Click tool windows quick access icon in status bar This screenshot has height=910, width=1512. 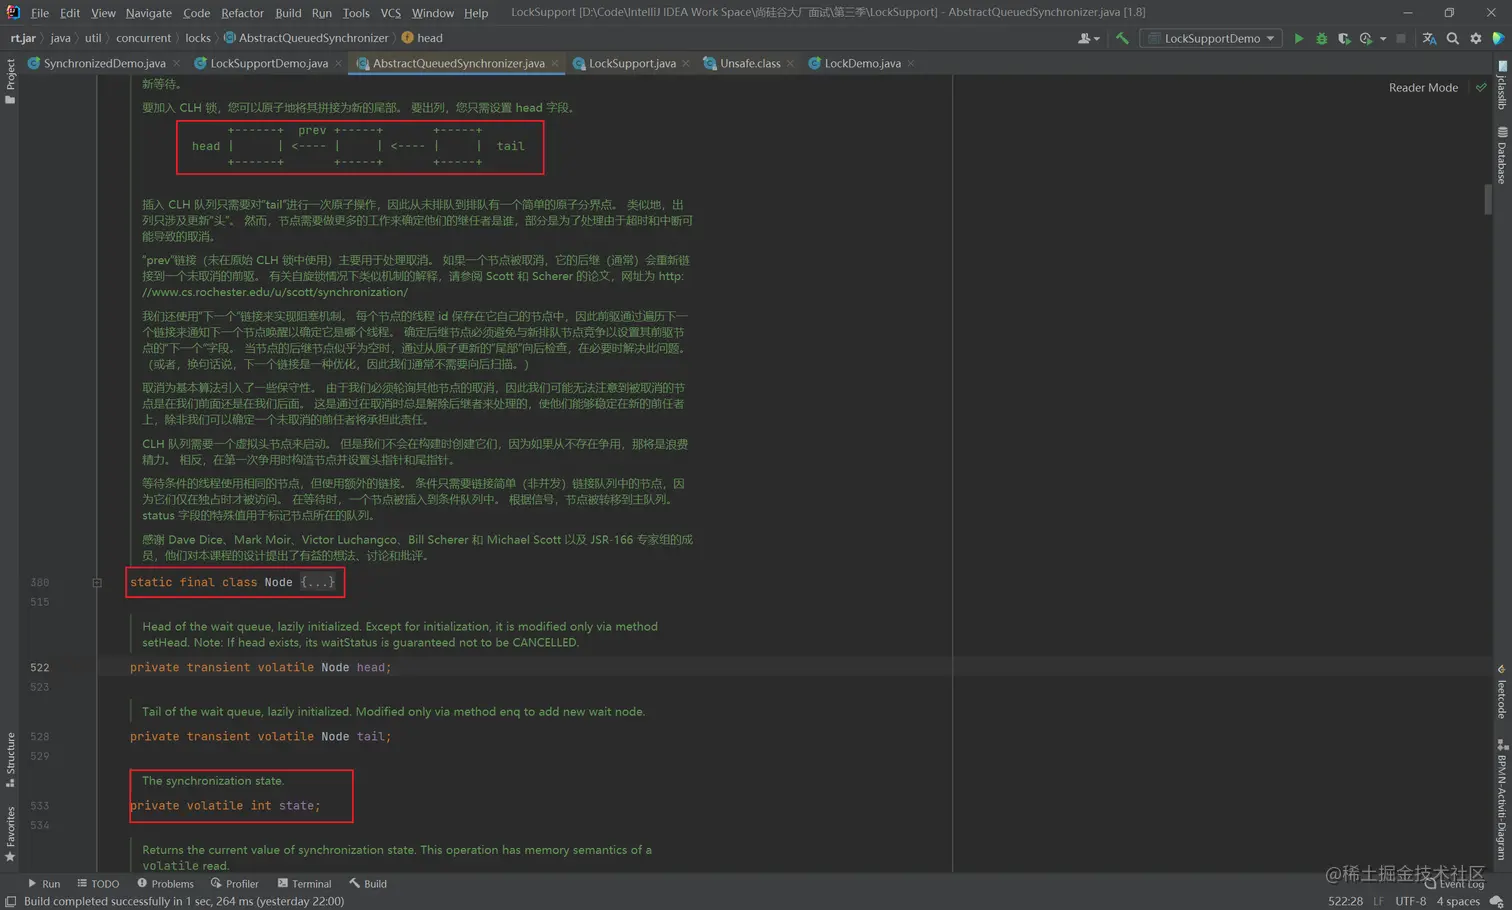pyautogui.click(x=10, y=902)
